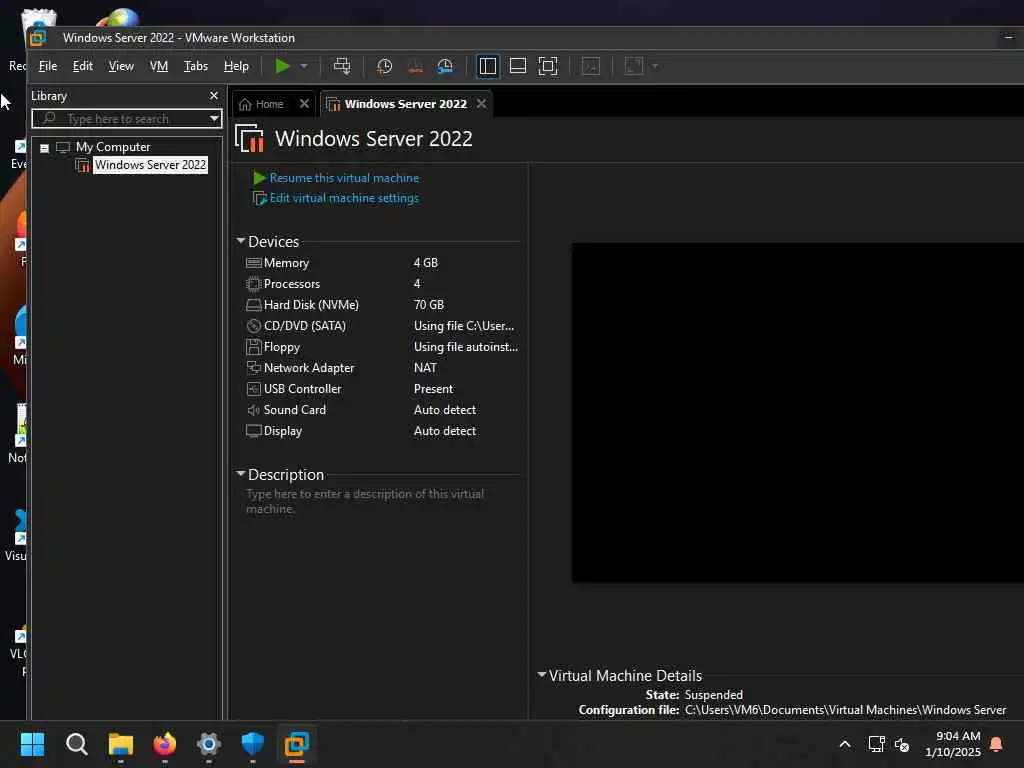Click the Library search input field

coord(121,119)
